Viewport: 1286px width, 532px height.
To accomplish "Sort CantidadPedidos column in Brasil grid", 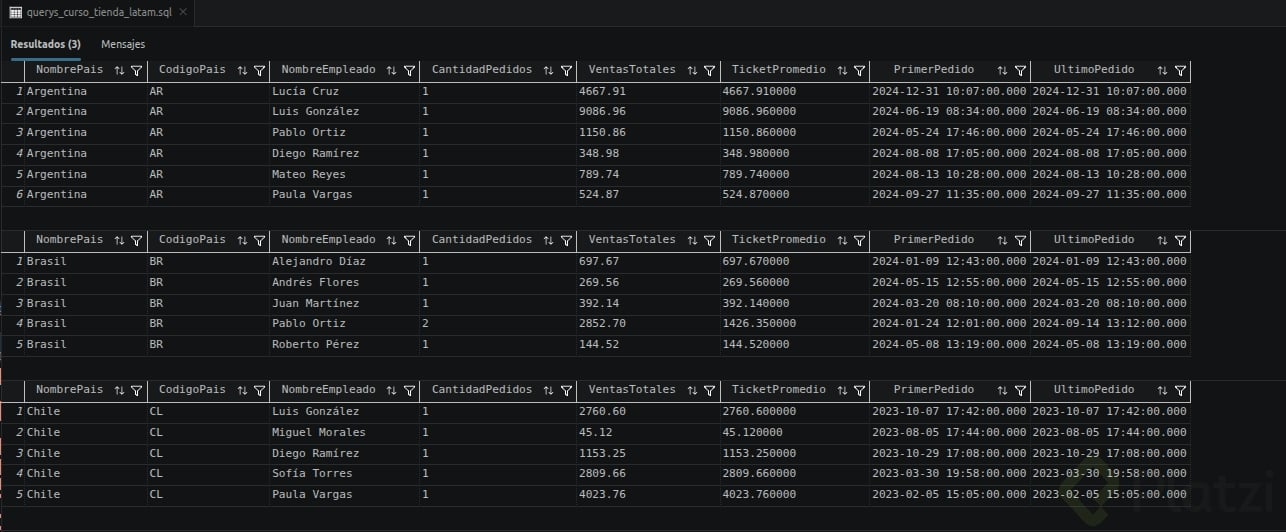I will [x=549, y=240].
